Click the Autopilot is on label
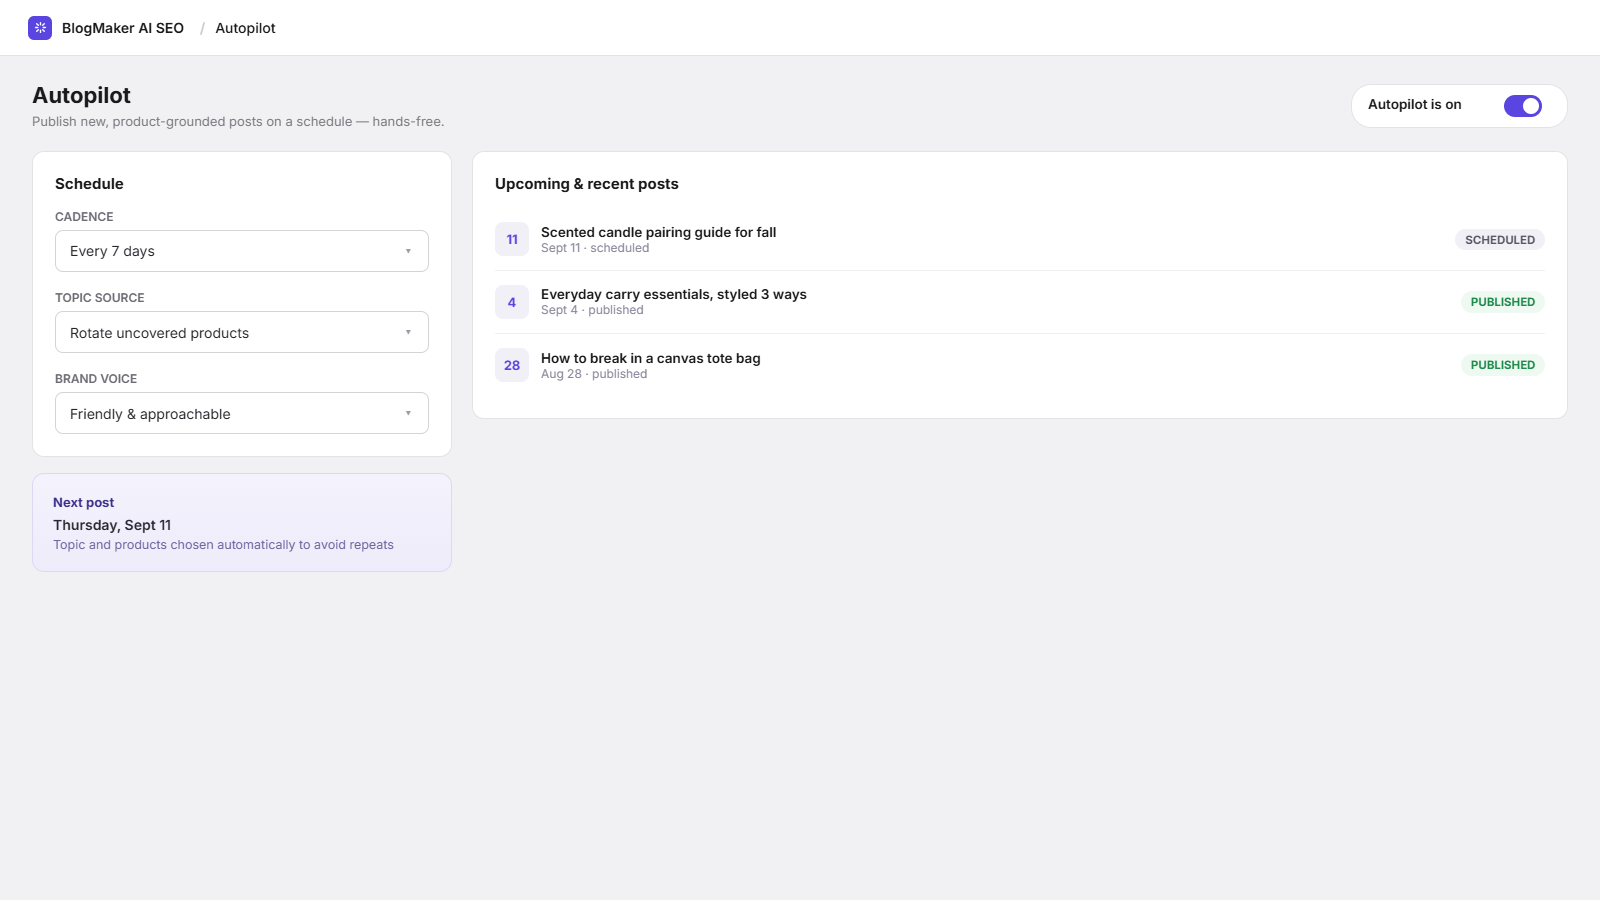Screen dimensions: 1600x900 (1414, 105)
